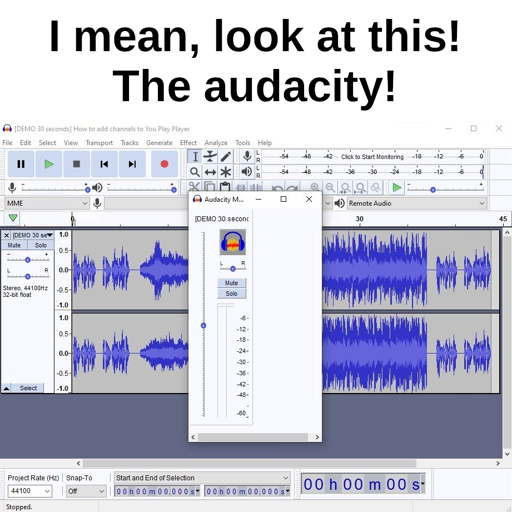Open the MME audio host dropdown
The height and width of the screenshot is (512, 512).
point(47,203)
